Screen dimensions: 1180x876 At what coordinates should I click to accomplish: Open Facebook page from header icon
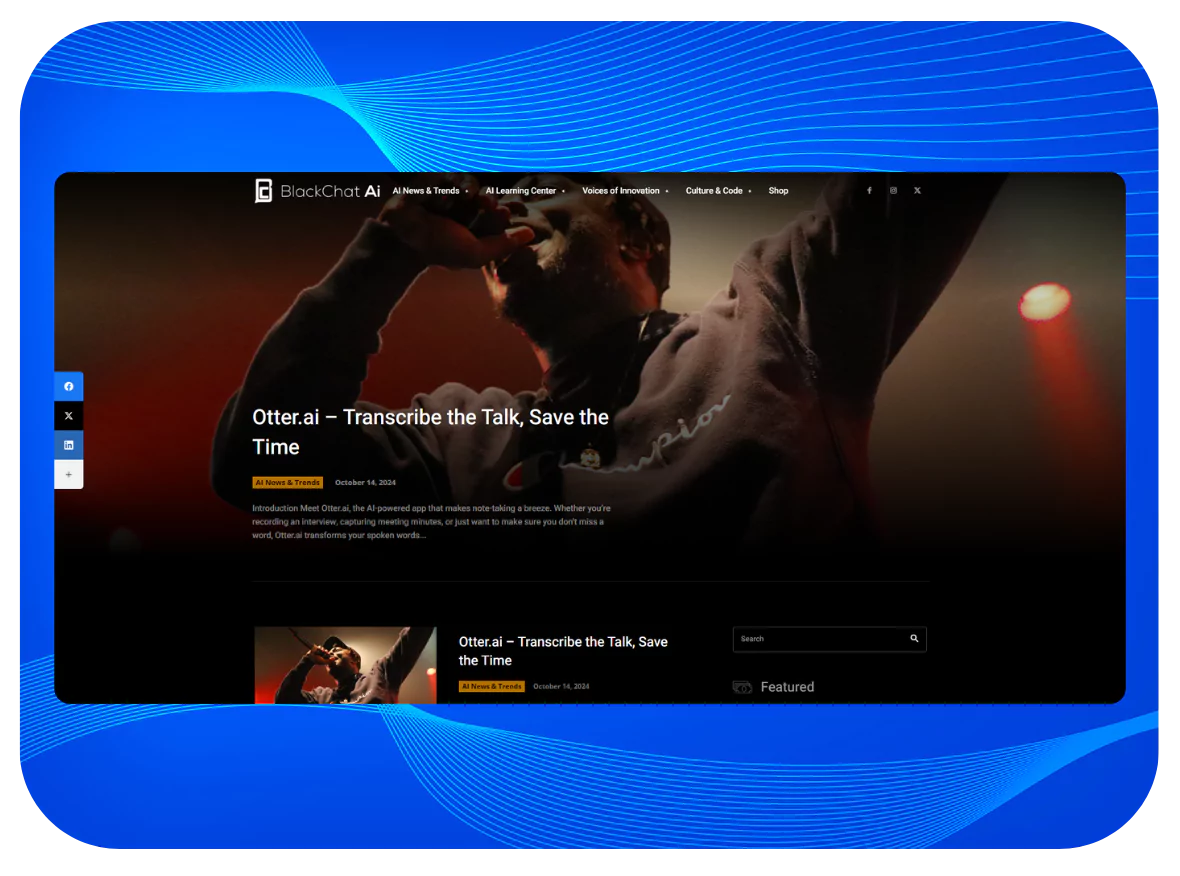(869, 191)
